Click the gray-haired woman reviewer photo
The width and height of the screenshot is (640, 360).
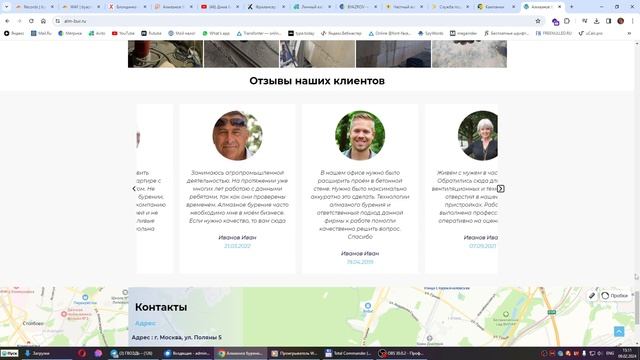478,135
